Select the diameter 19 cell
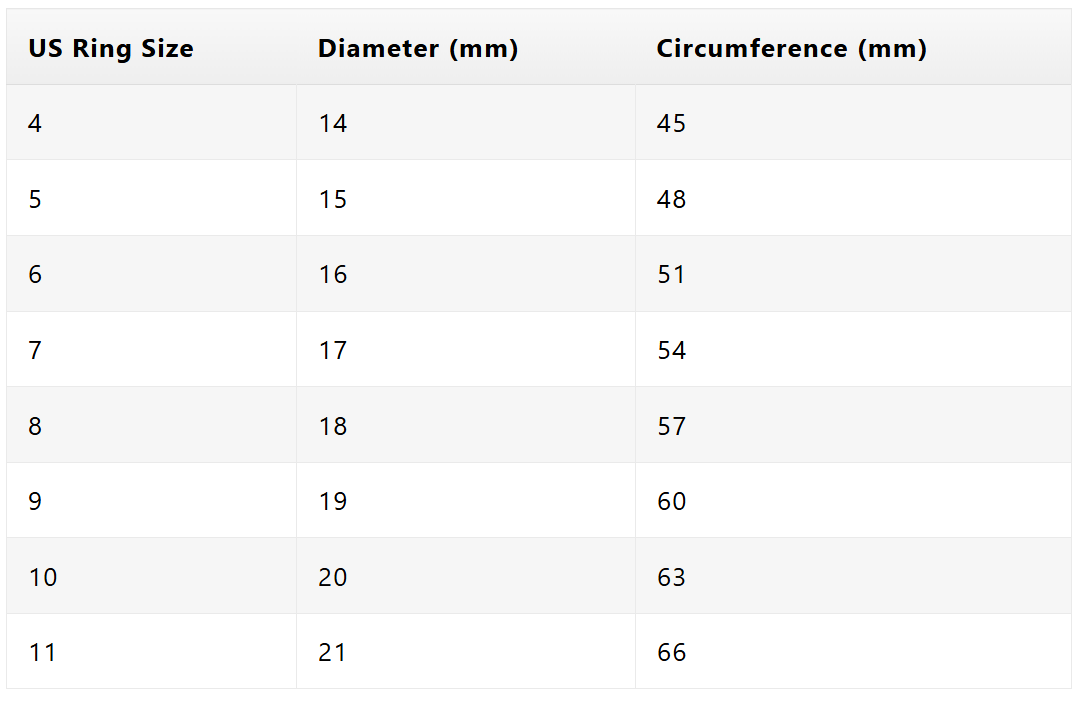 tap(466, 500)
